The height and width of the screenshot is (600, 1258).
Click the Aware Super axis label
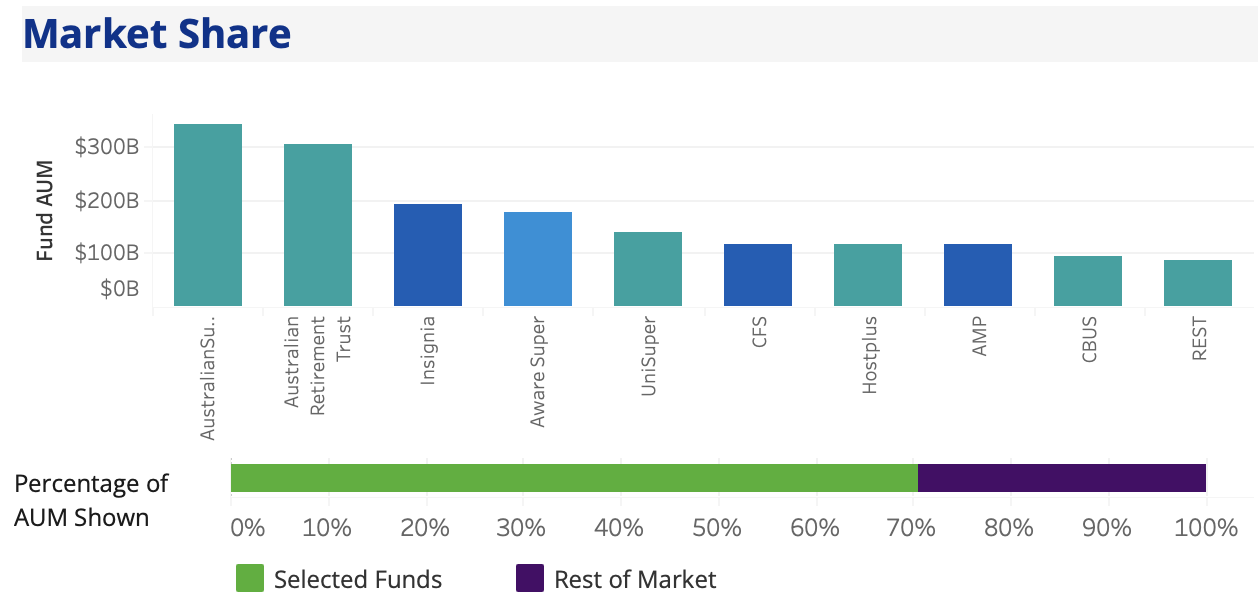(x=538, y=373)
